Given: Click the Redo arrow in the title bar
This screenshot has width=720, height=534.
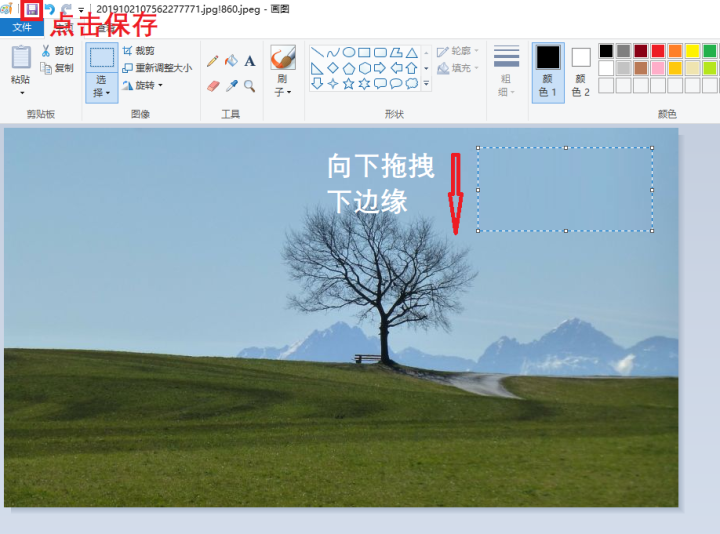Looking at the screenshot, I should pos(66,9).
